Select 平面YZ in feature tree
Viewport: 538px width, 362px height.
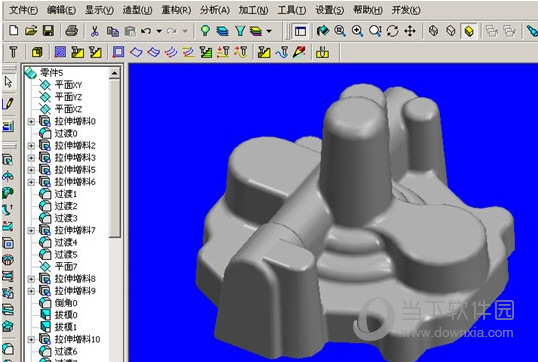(x=68, y=97)
